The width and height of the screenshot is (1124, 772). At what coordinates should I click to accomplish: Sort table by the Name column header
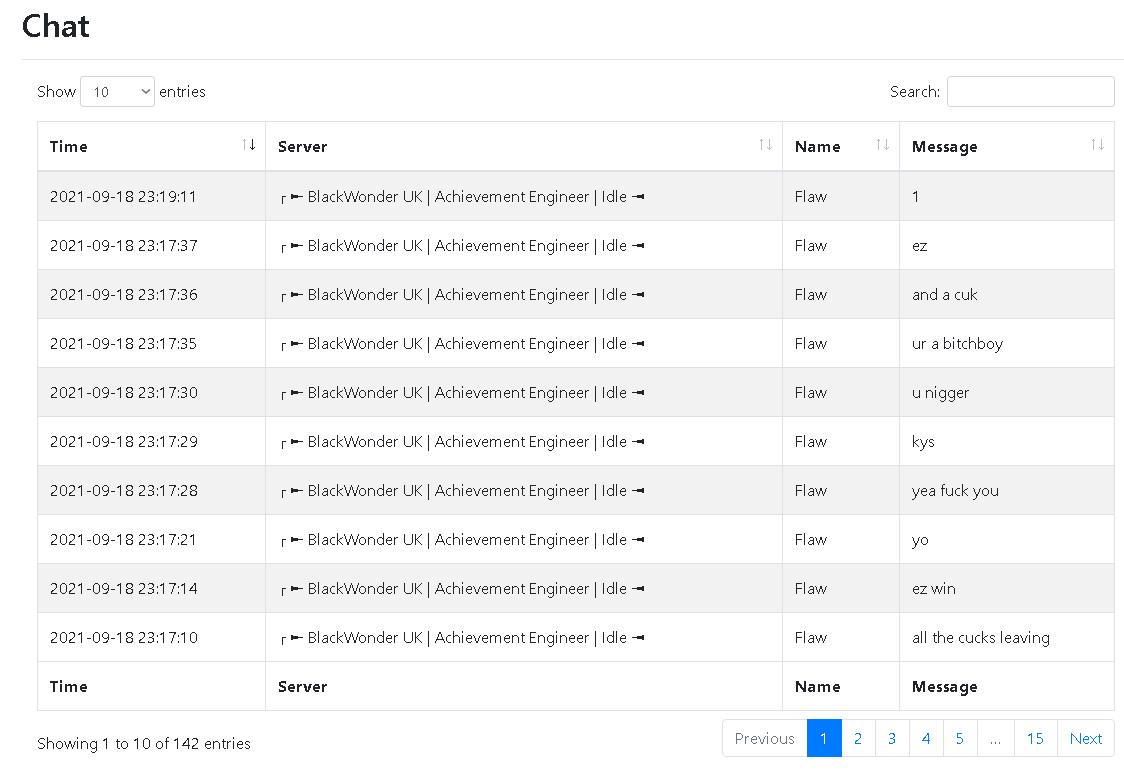841,146
